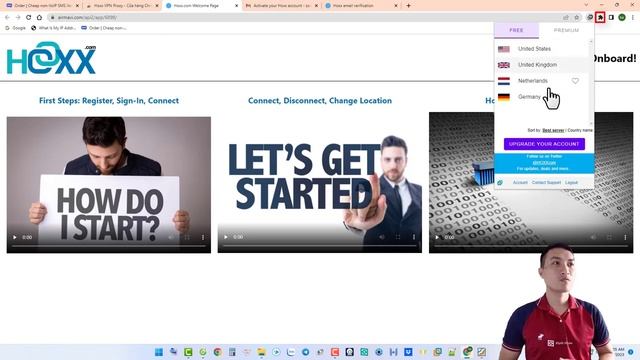Open Contact Support link

(546, 182)
